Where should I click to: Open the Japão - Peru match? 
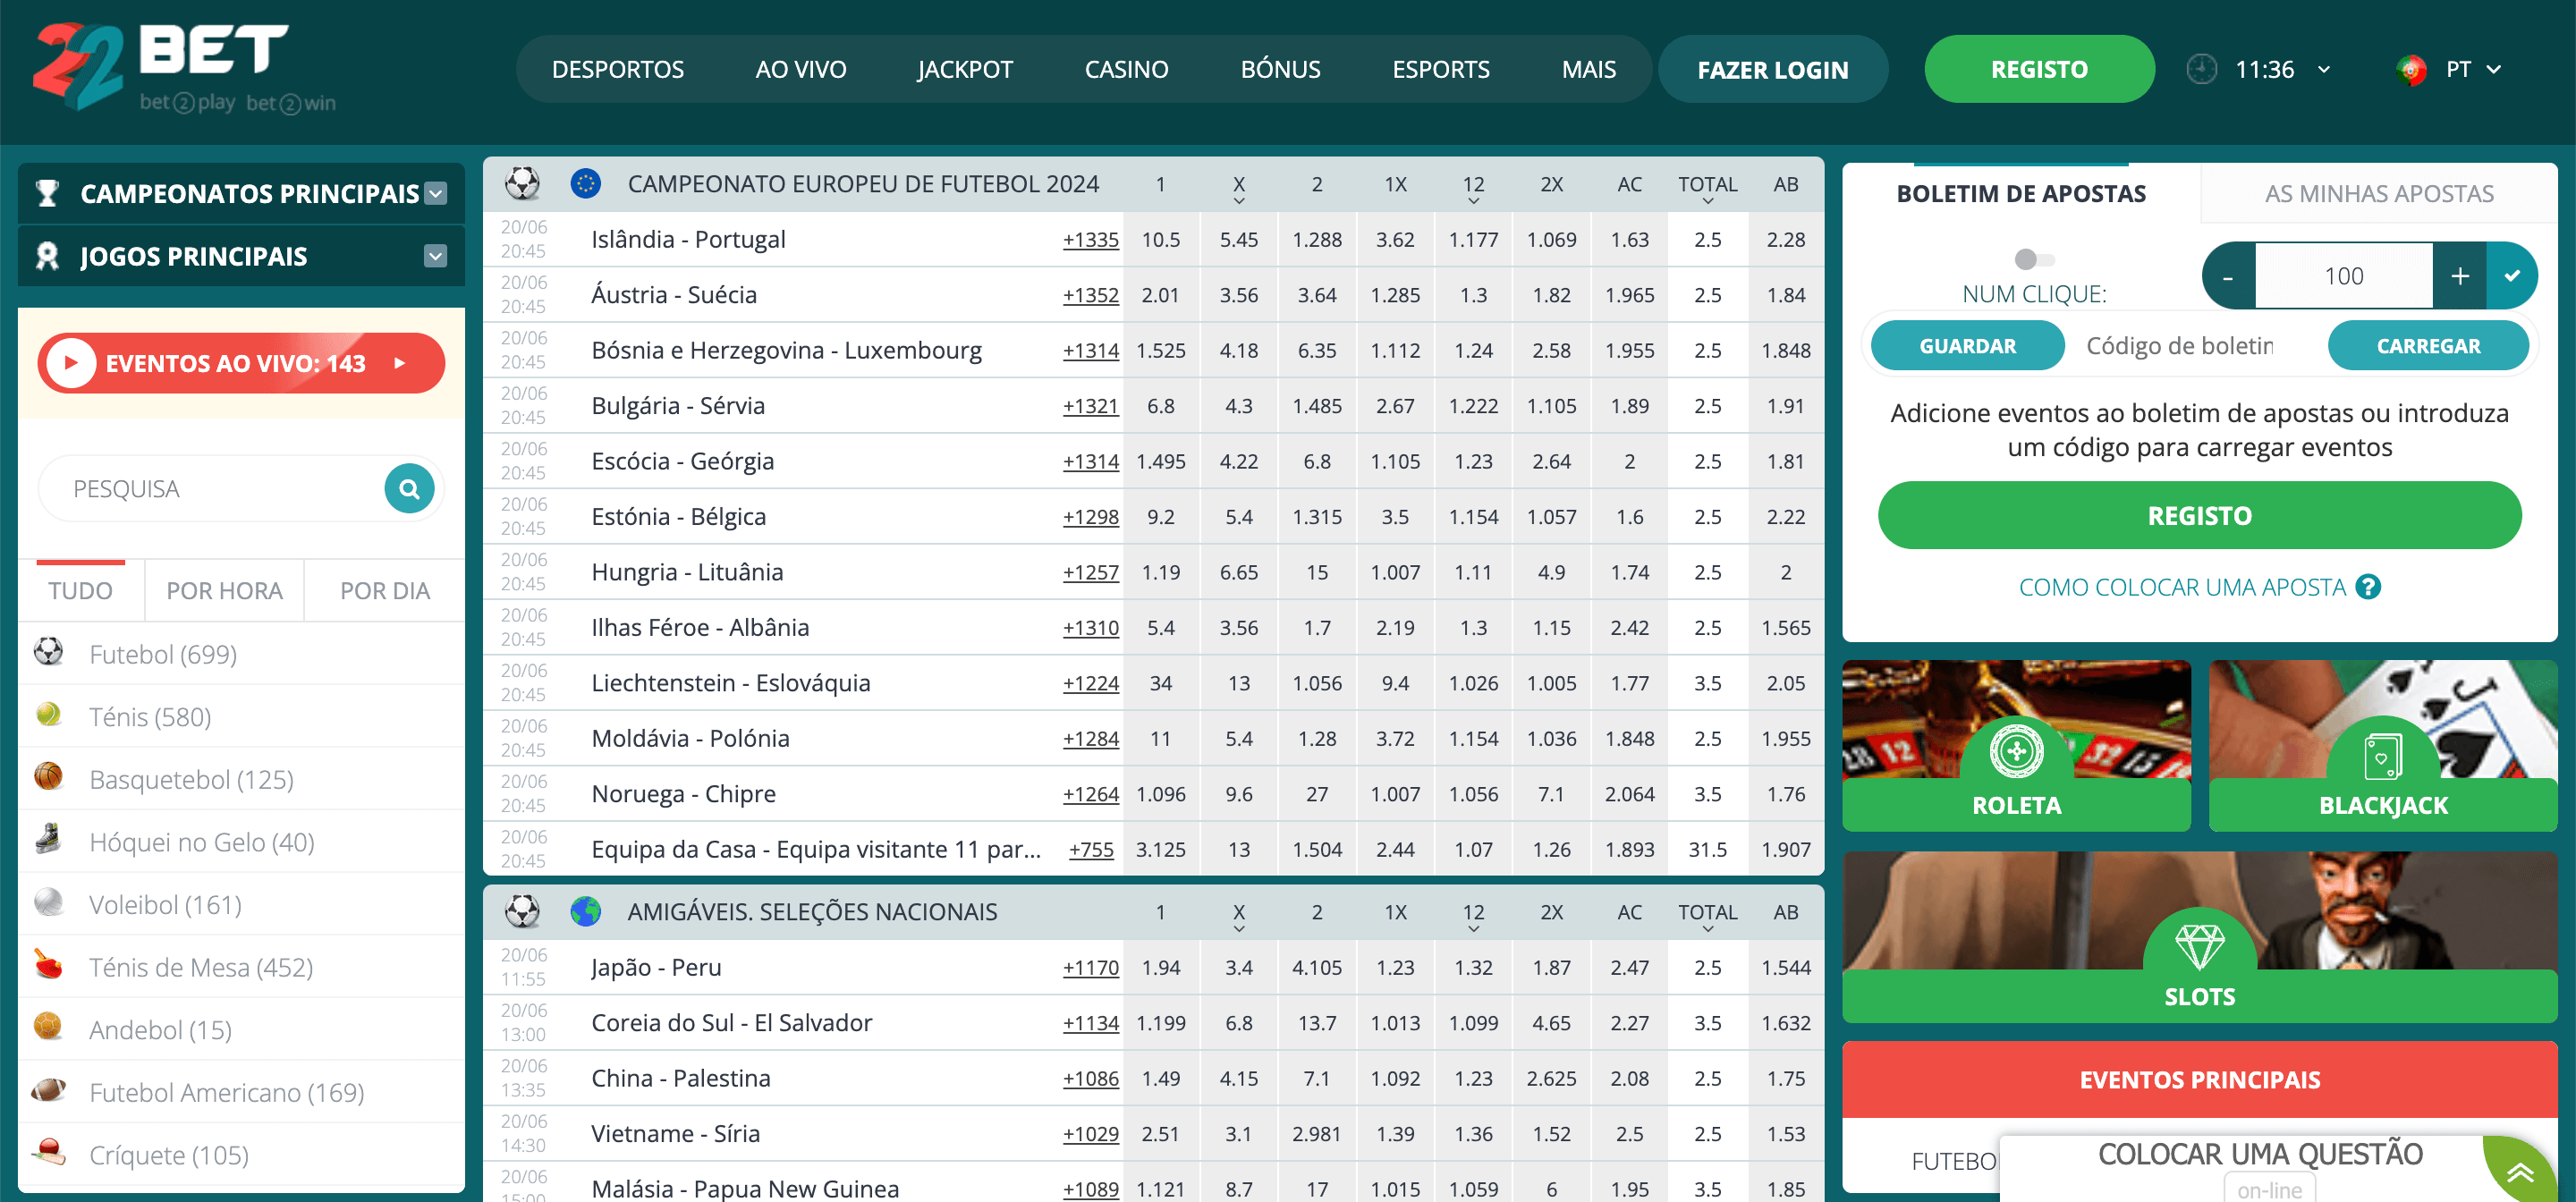(656, 967)
